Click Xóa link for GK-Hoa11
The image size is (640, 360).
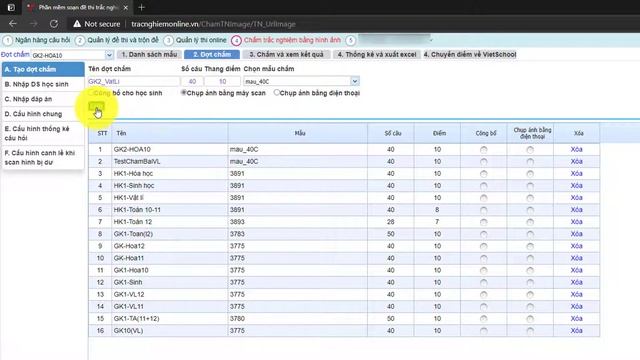[x=576, y=258]
